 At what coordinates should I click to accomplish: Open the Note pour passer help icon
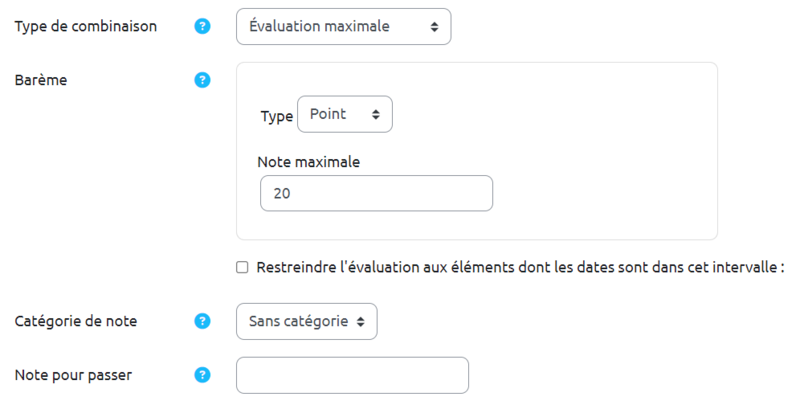click(203, 375)
